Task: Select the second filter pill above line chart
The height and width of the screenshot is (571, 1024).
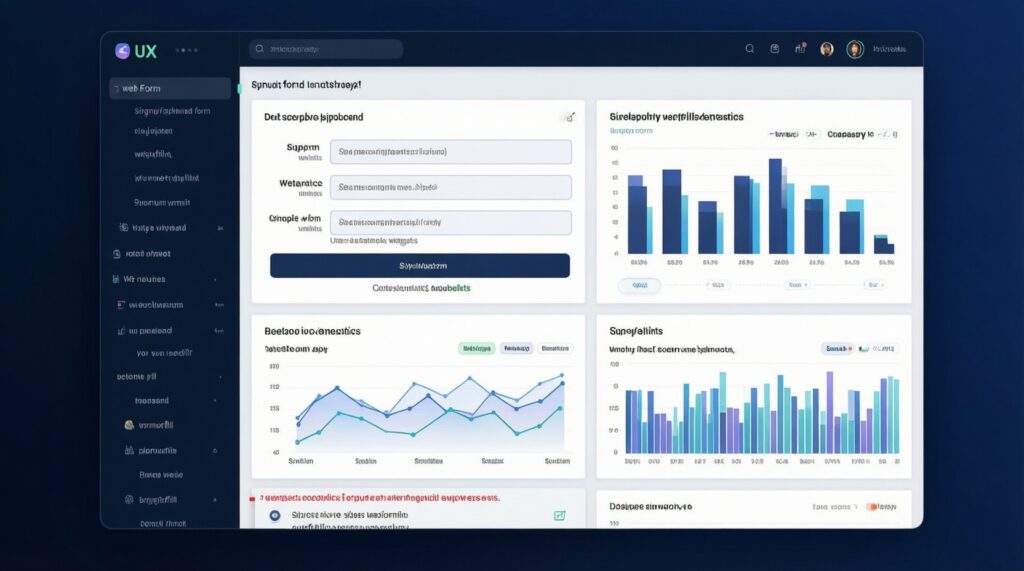Action: pos(516,348)
